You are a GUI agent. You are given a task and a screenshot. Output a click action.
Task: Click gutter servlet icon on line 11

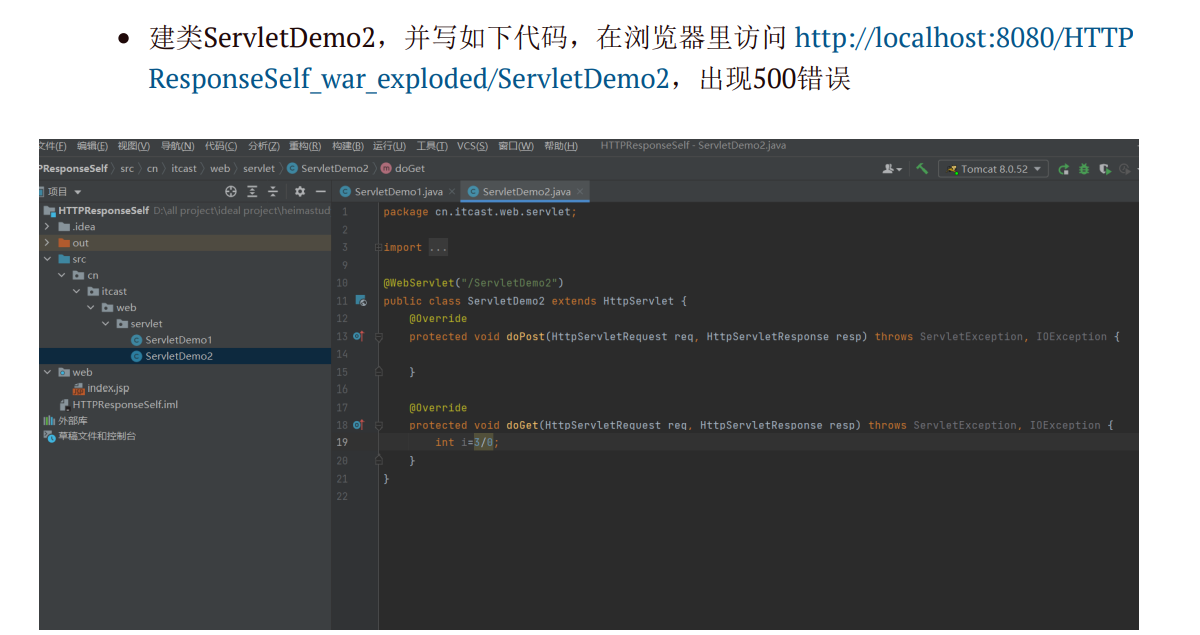(x=361, y=301)
